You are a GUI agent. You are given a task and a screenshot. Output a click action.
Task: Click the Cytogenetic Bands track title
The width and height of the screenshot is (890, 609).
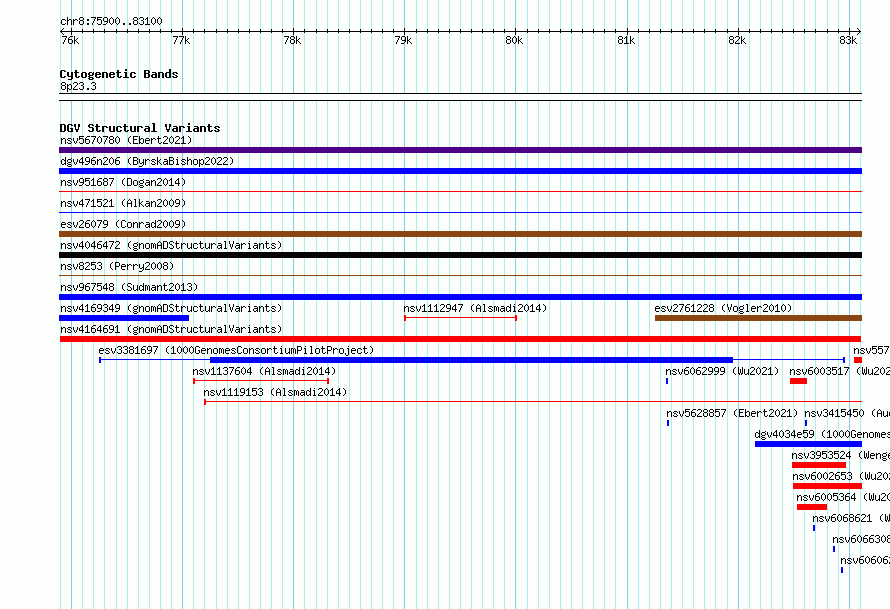(119, 74)
